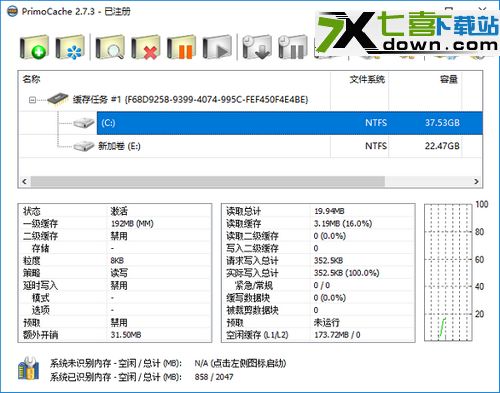Click the scheduled pause clock icon

(293, 47)
